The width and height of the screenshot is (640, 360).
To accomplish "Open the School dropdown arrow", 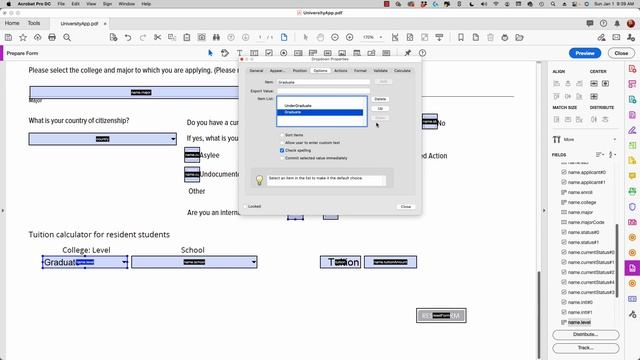I will pos(254,262).
